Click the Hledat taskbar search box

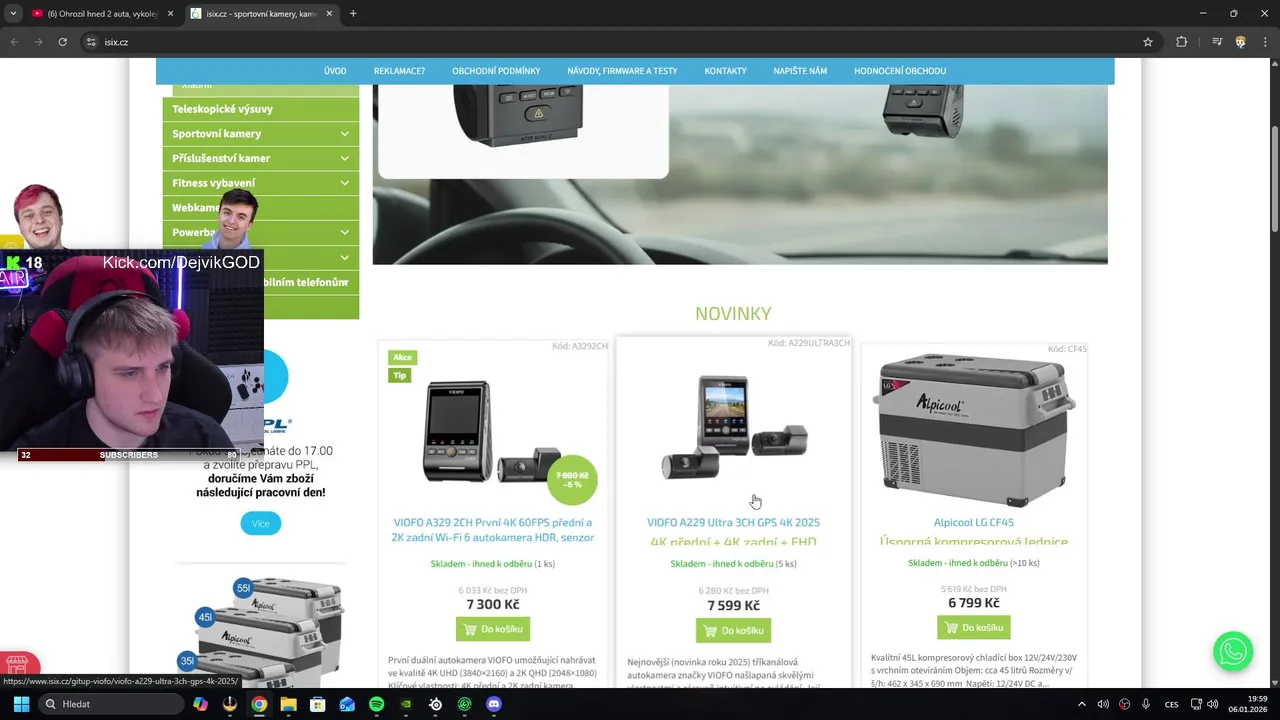click(x=109, y=704)
